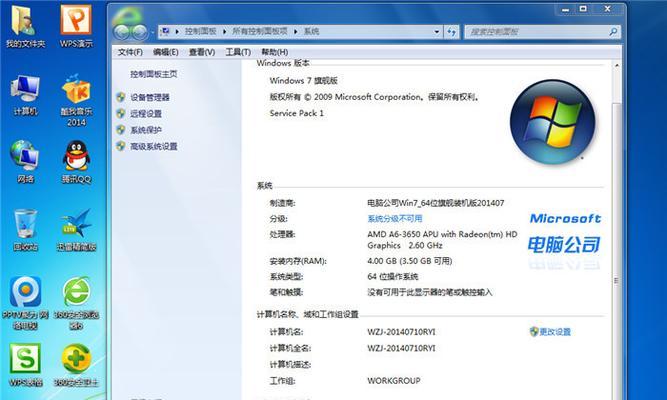
Task: Click the Back navigation arrow button
Action: point(121,32)
